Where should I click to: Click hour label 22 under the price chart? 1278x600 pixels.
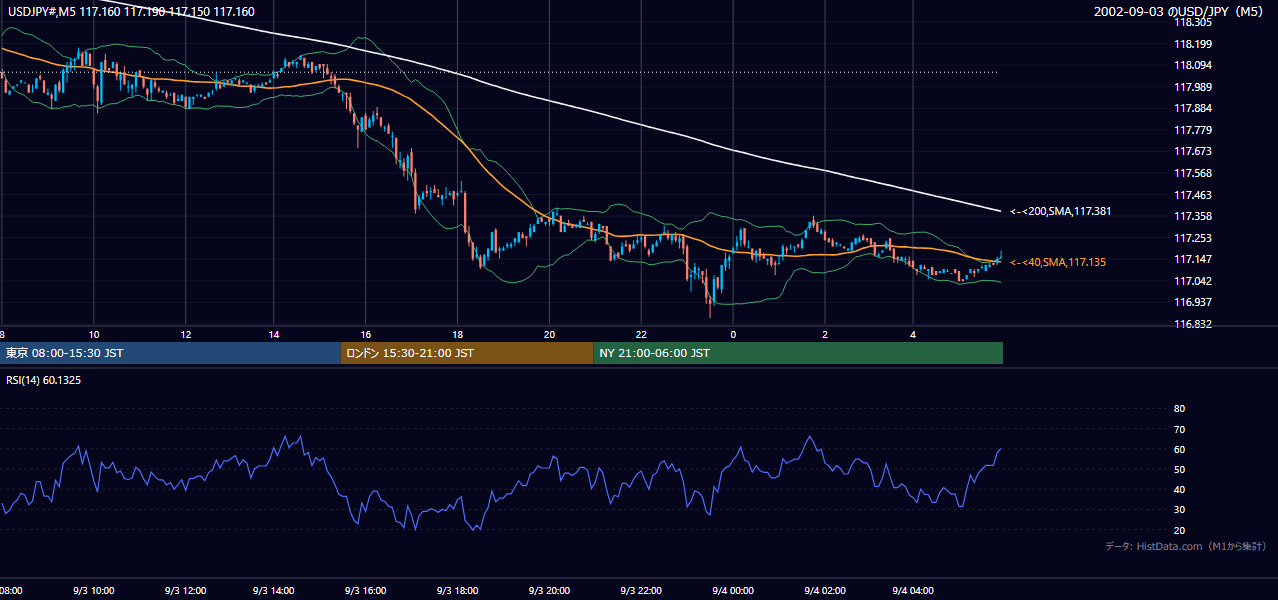[x=641, y=334]
